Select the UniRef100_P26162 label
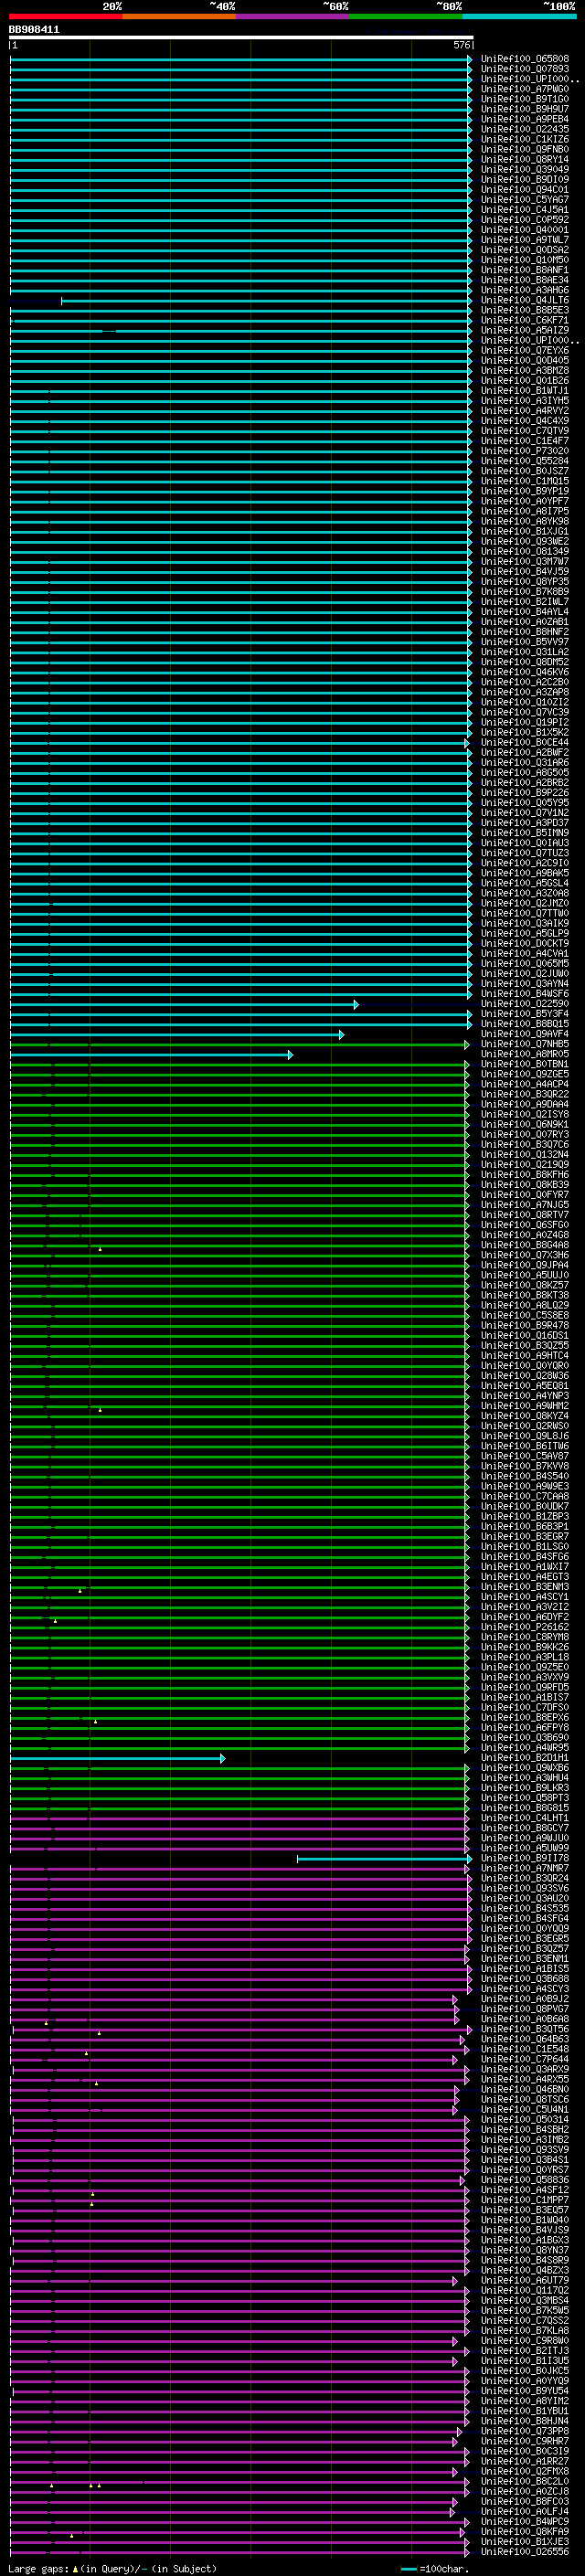This screenshot has height=2576, width=585. click(x=524, y=1627)
